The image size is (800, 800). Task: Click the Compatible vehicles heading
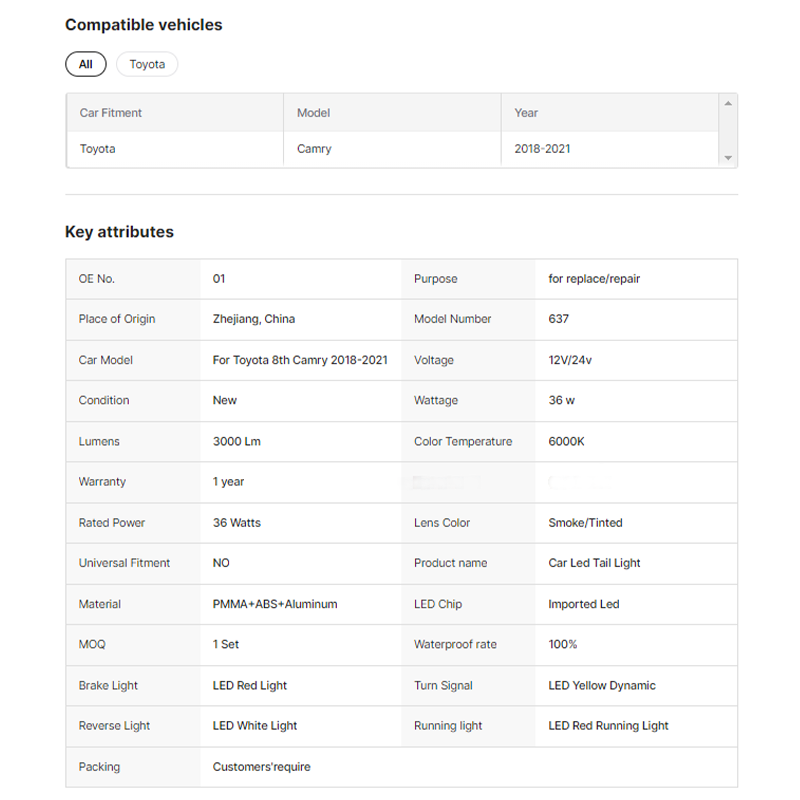tap(144, 25)
